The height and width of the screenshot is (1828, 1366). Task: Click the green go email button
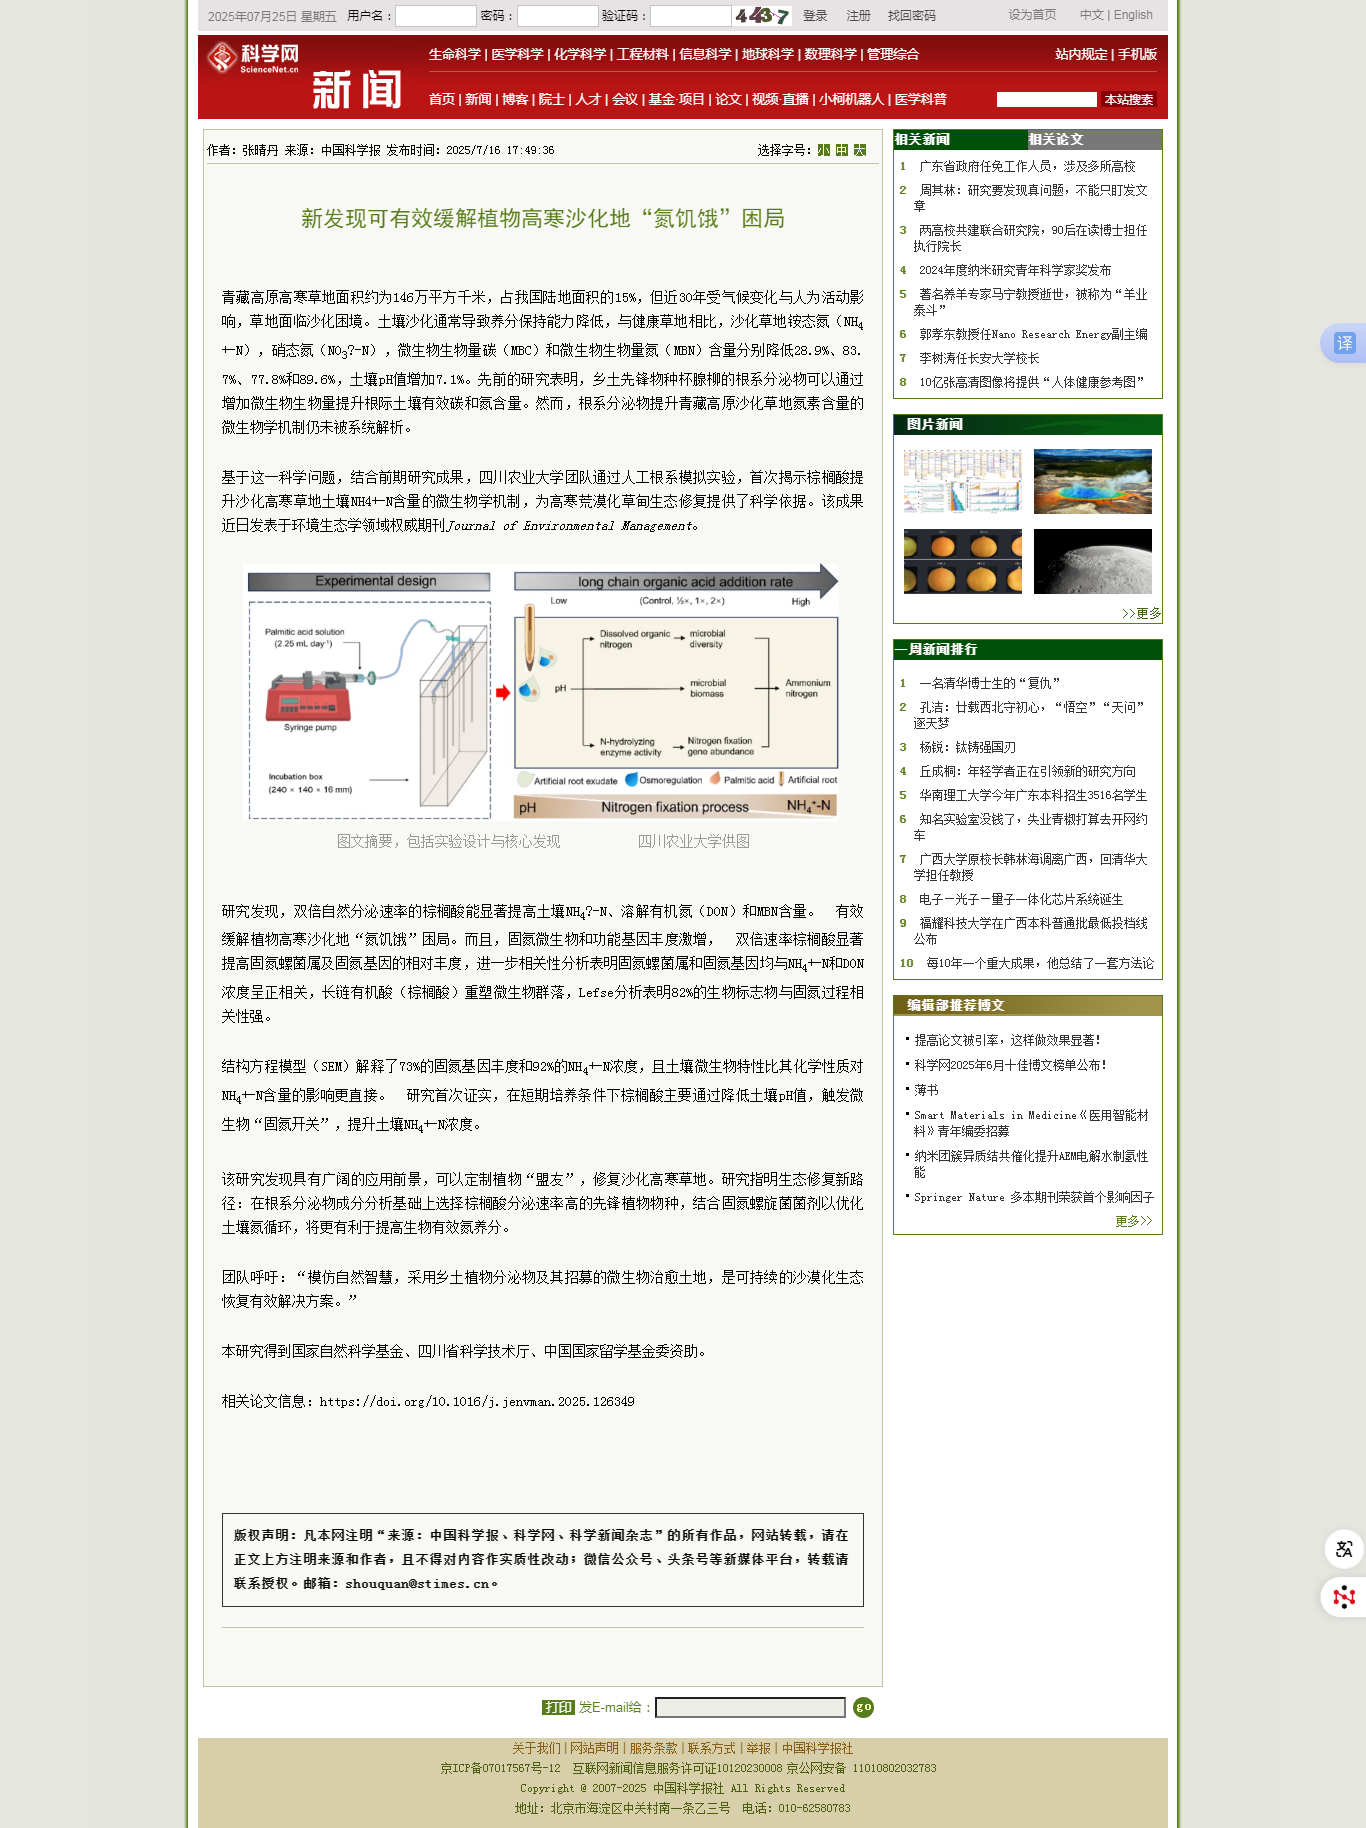tap(863, 1707)
